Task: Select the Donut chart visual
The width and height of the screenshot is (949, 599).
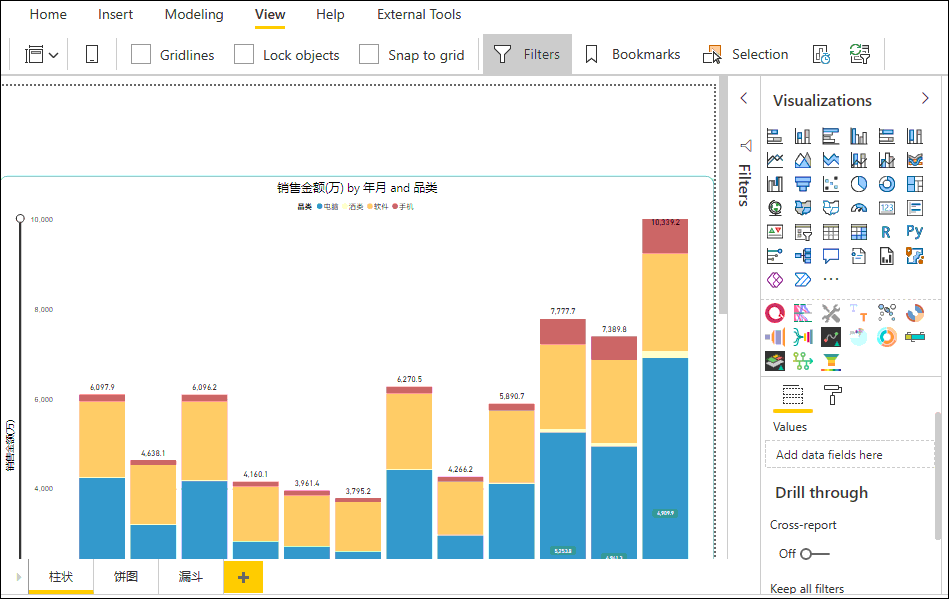Action: click(887, 183)
